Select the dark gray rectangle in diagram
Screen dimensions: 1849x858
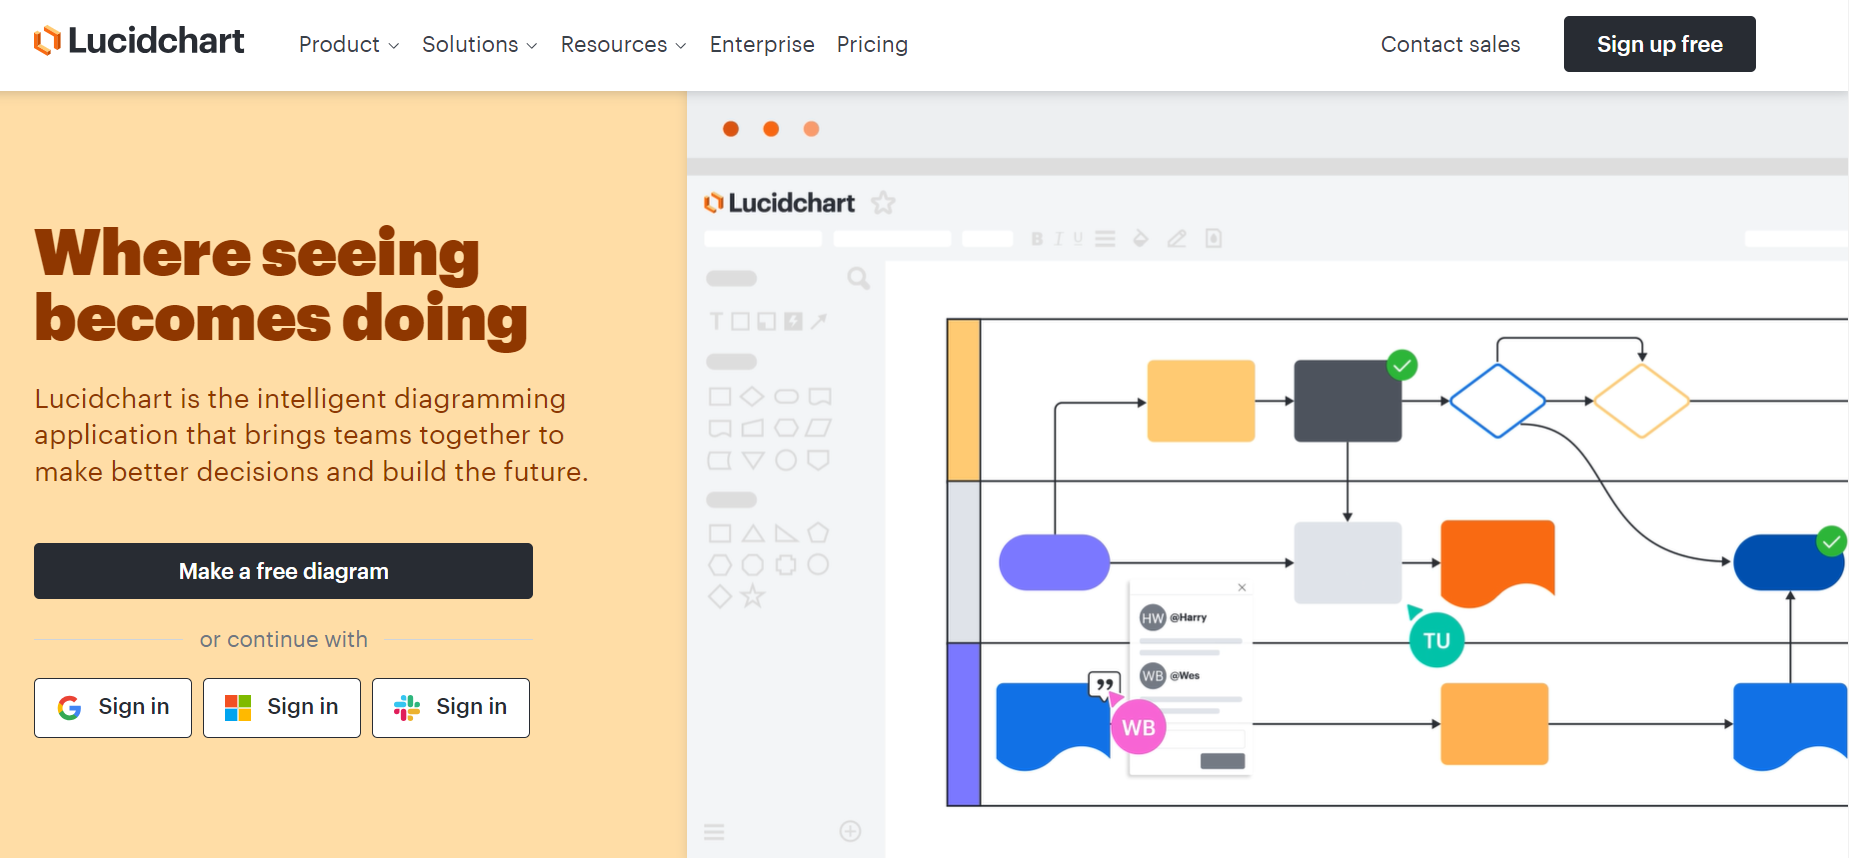(1347, 401)
